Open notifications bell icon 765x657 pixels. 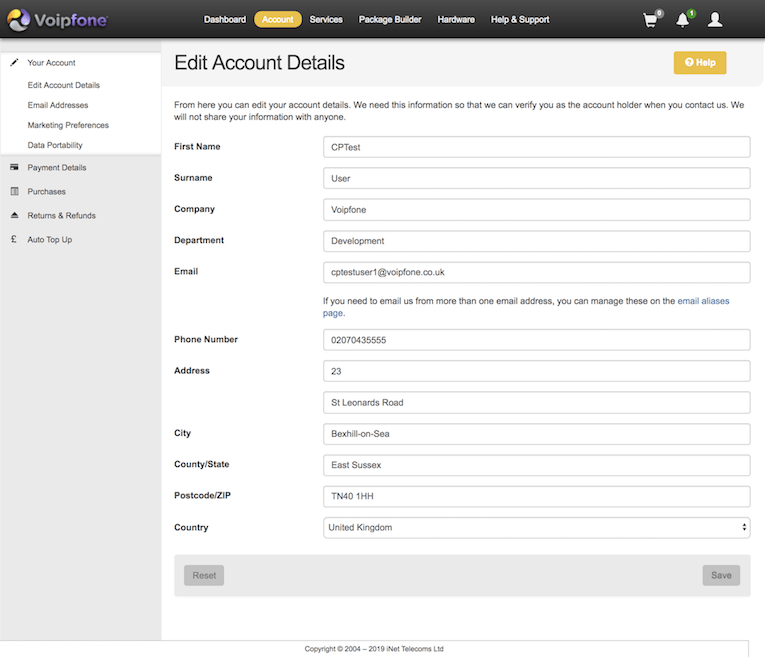684,20
